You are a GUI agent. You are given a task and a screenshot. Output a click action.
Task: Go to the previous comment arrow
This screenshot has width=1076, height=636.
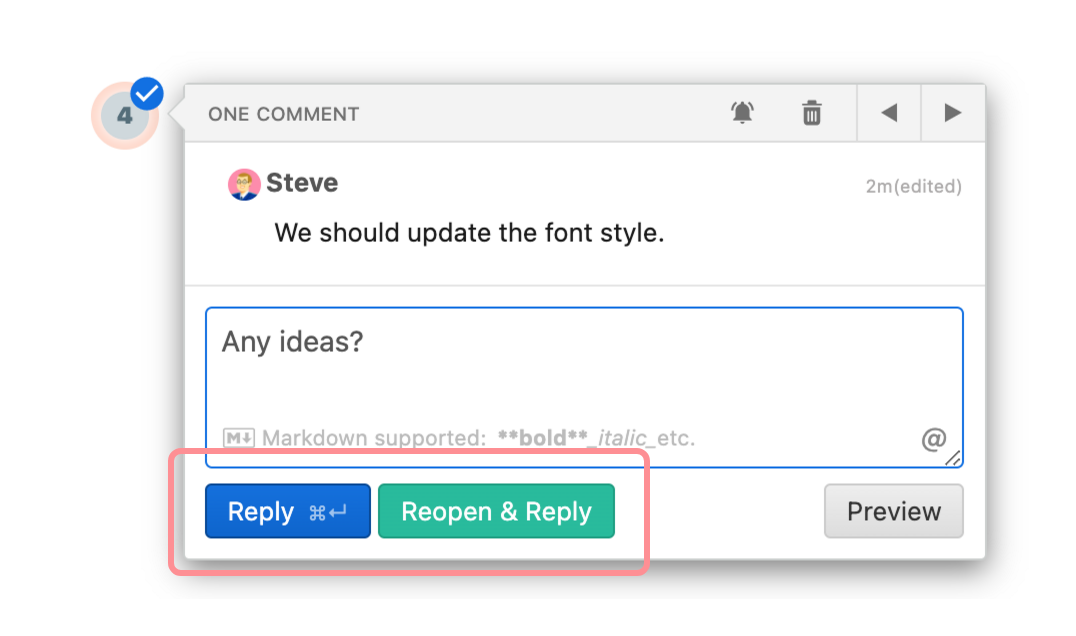(889, 113)
